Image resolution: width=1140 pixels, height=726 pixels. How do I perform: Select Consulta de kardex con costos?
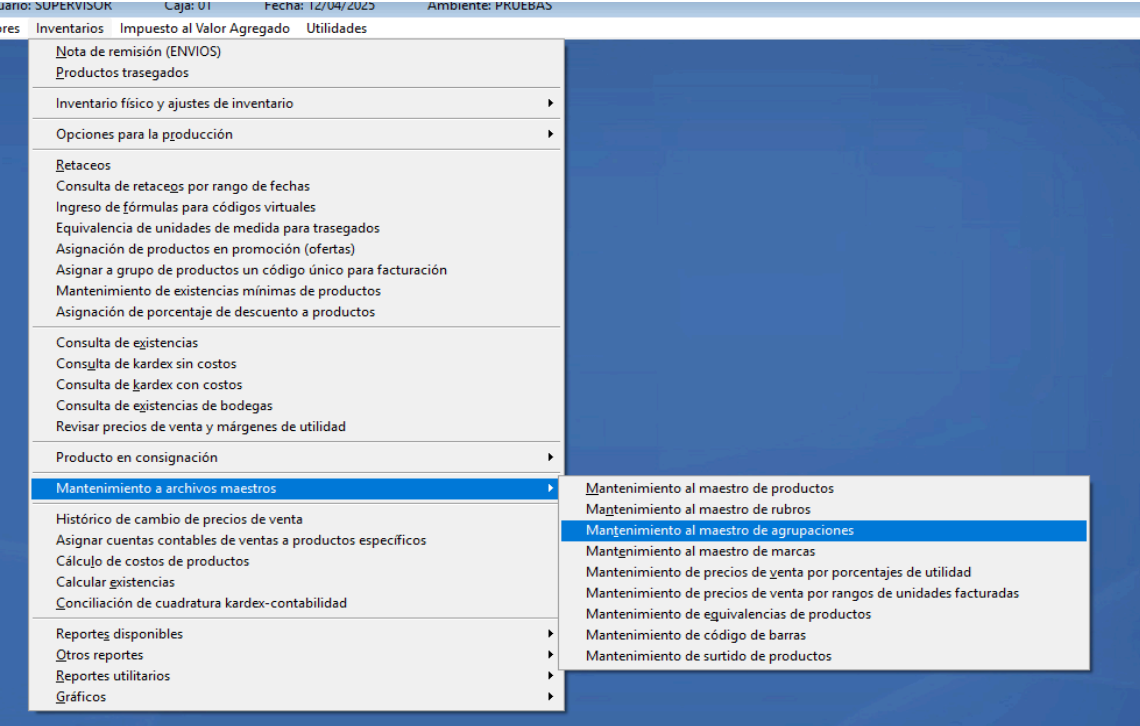coord(149,384)
